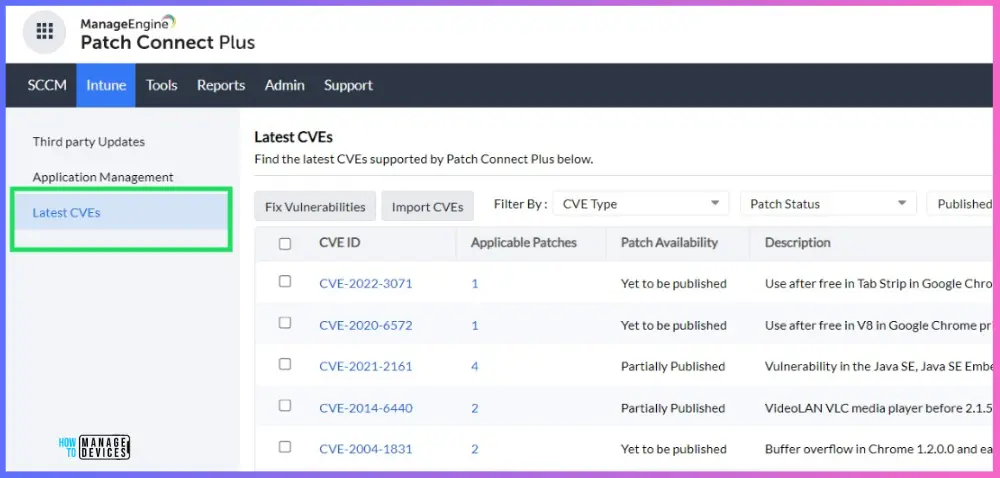Select Latest CVEs in sidebar
Viewport: 1000px width, 478px height.
point(120,213)
